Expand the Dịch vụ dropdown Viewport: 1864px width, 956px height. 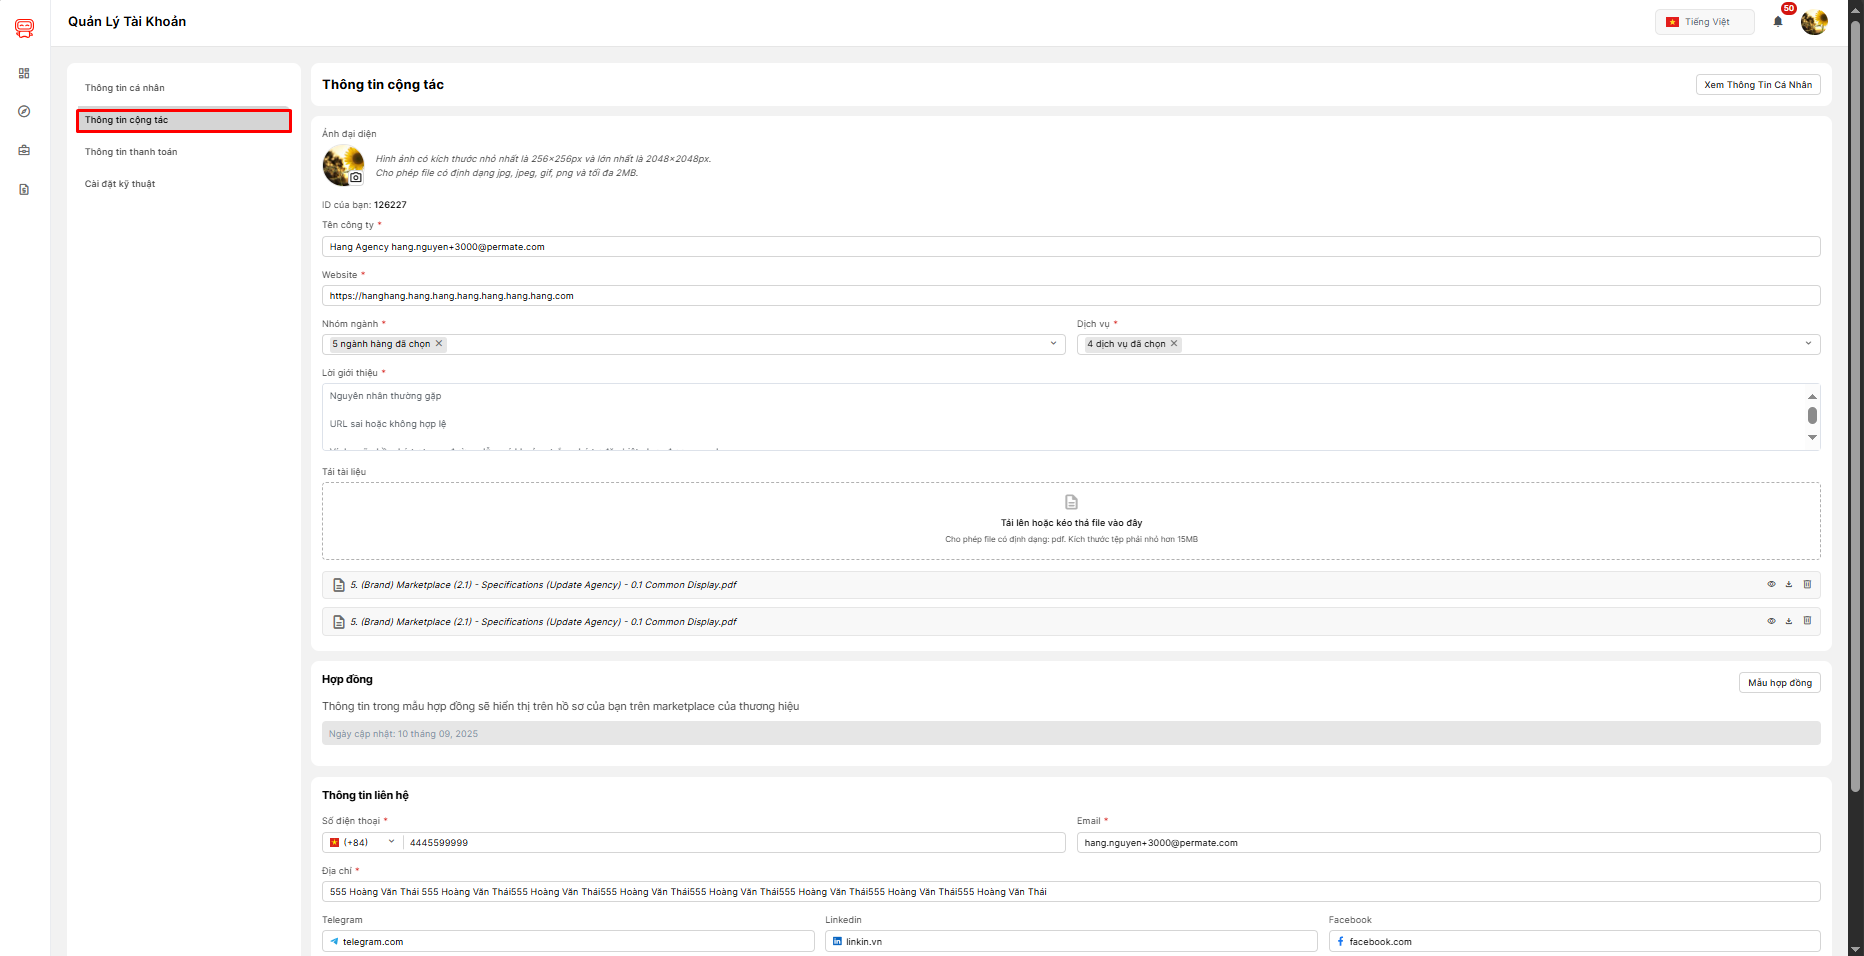[x=1808, y=344]
